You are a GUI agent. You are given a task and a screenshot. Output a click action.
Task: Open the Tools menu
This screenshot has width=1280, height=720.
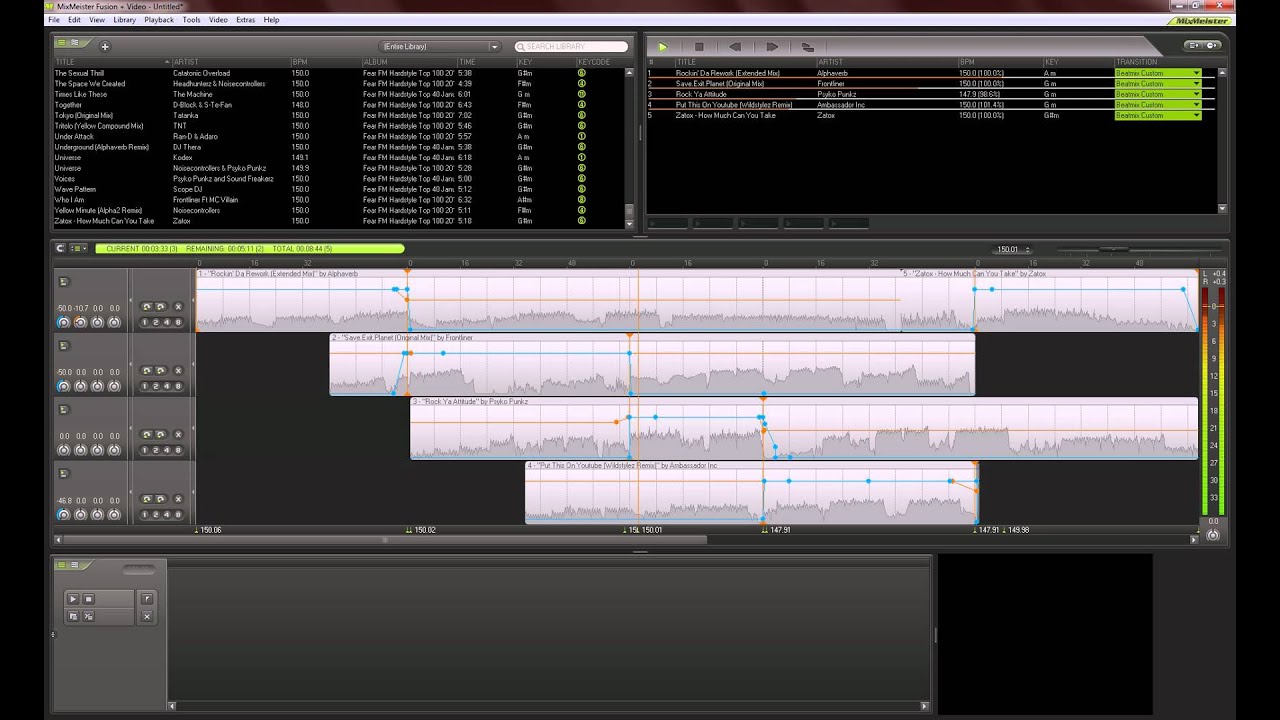pos(191,20)
